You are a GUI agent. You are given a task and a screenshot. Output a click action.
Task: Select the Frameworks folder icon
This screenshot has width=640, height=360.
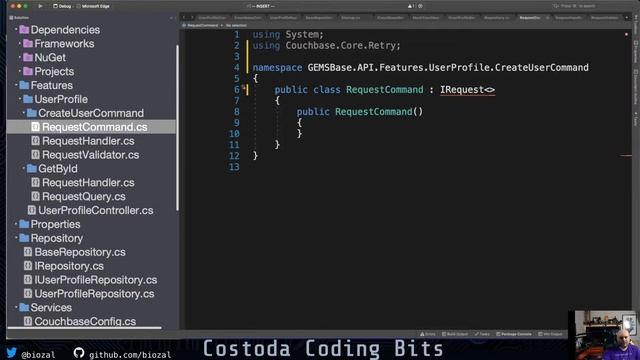(28, 43)
